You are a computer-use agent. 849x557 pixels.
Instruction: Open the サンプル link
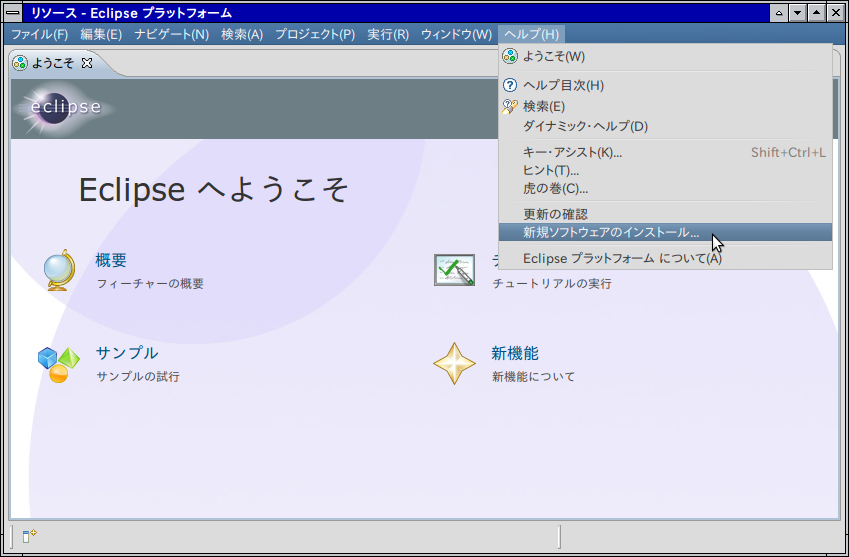tap(127, 353)
